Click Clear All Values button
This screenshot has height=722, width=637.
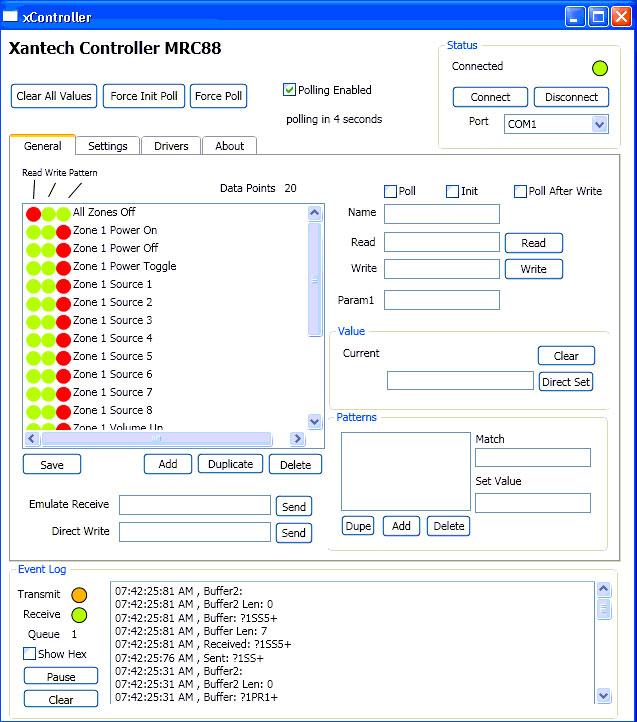click(x=54, y=96)
